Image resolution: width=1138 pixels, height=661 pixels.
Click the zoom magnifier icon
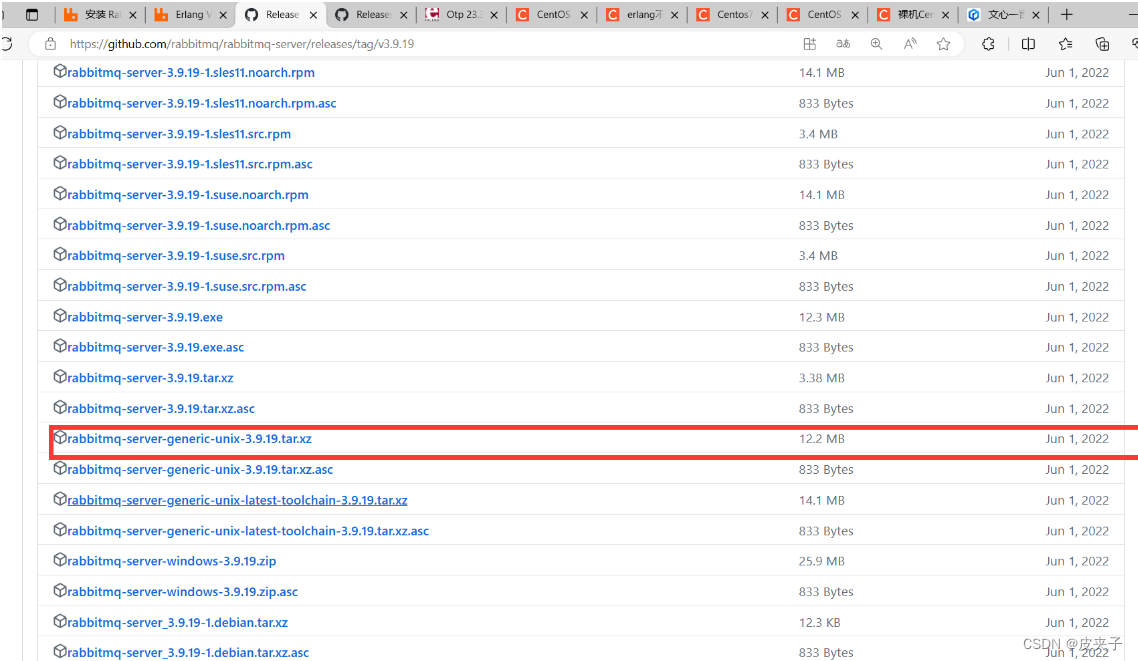[x=877, y=44]
